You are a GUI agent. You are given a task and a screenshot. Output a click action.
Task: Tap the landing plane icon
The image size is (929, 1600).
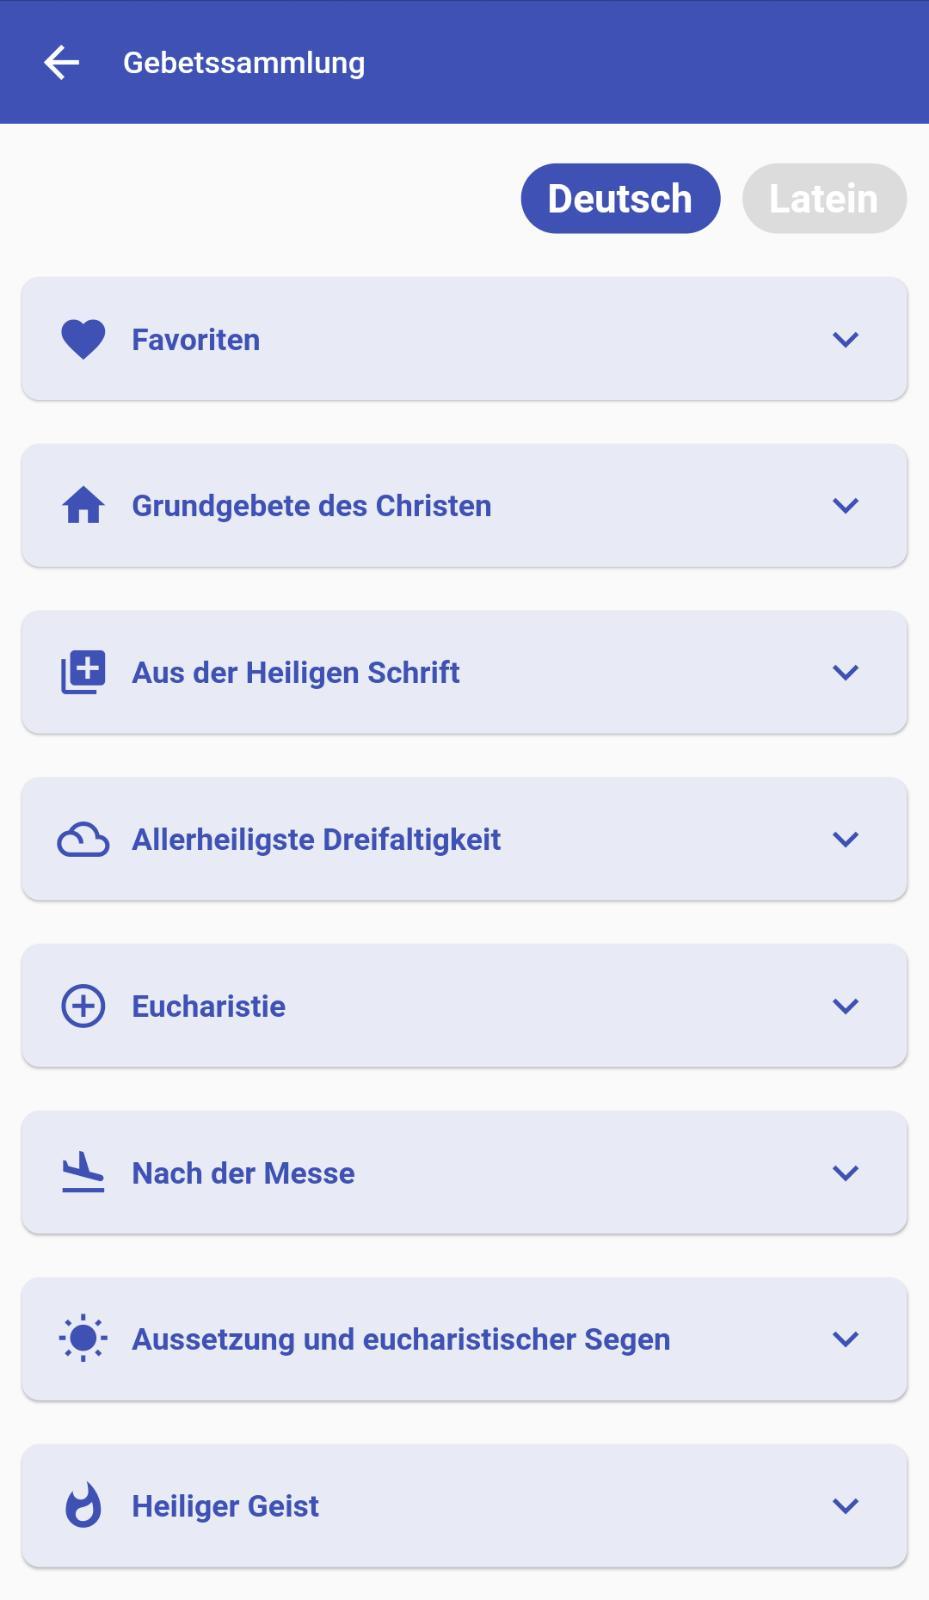[x=83, y=1172]
